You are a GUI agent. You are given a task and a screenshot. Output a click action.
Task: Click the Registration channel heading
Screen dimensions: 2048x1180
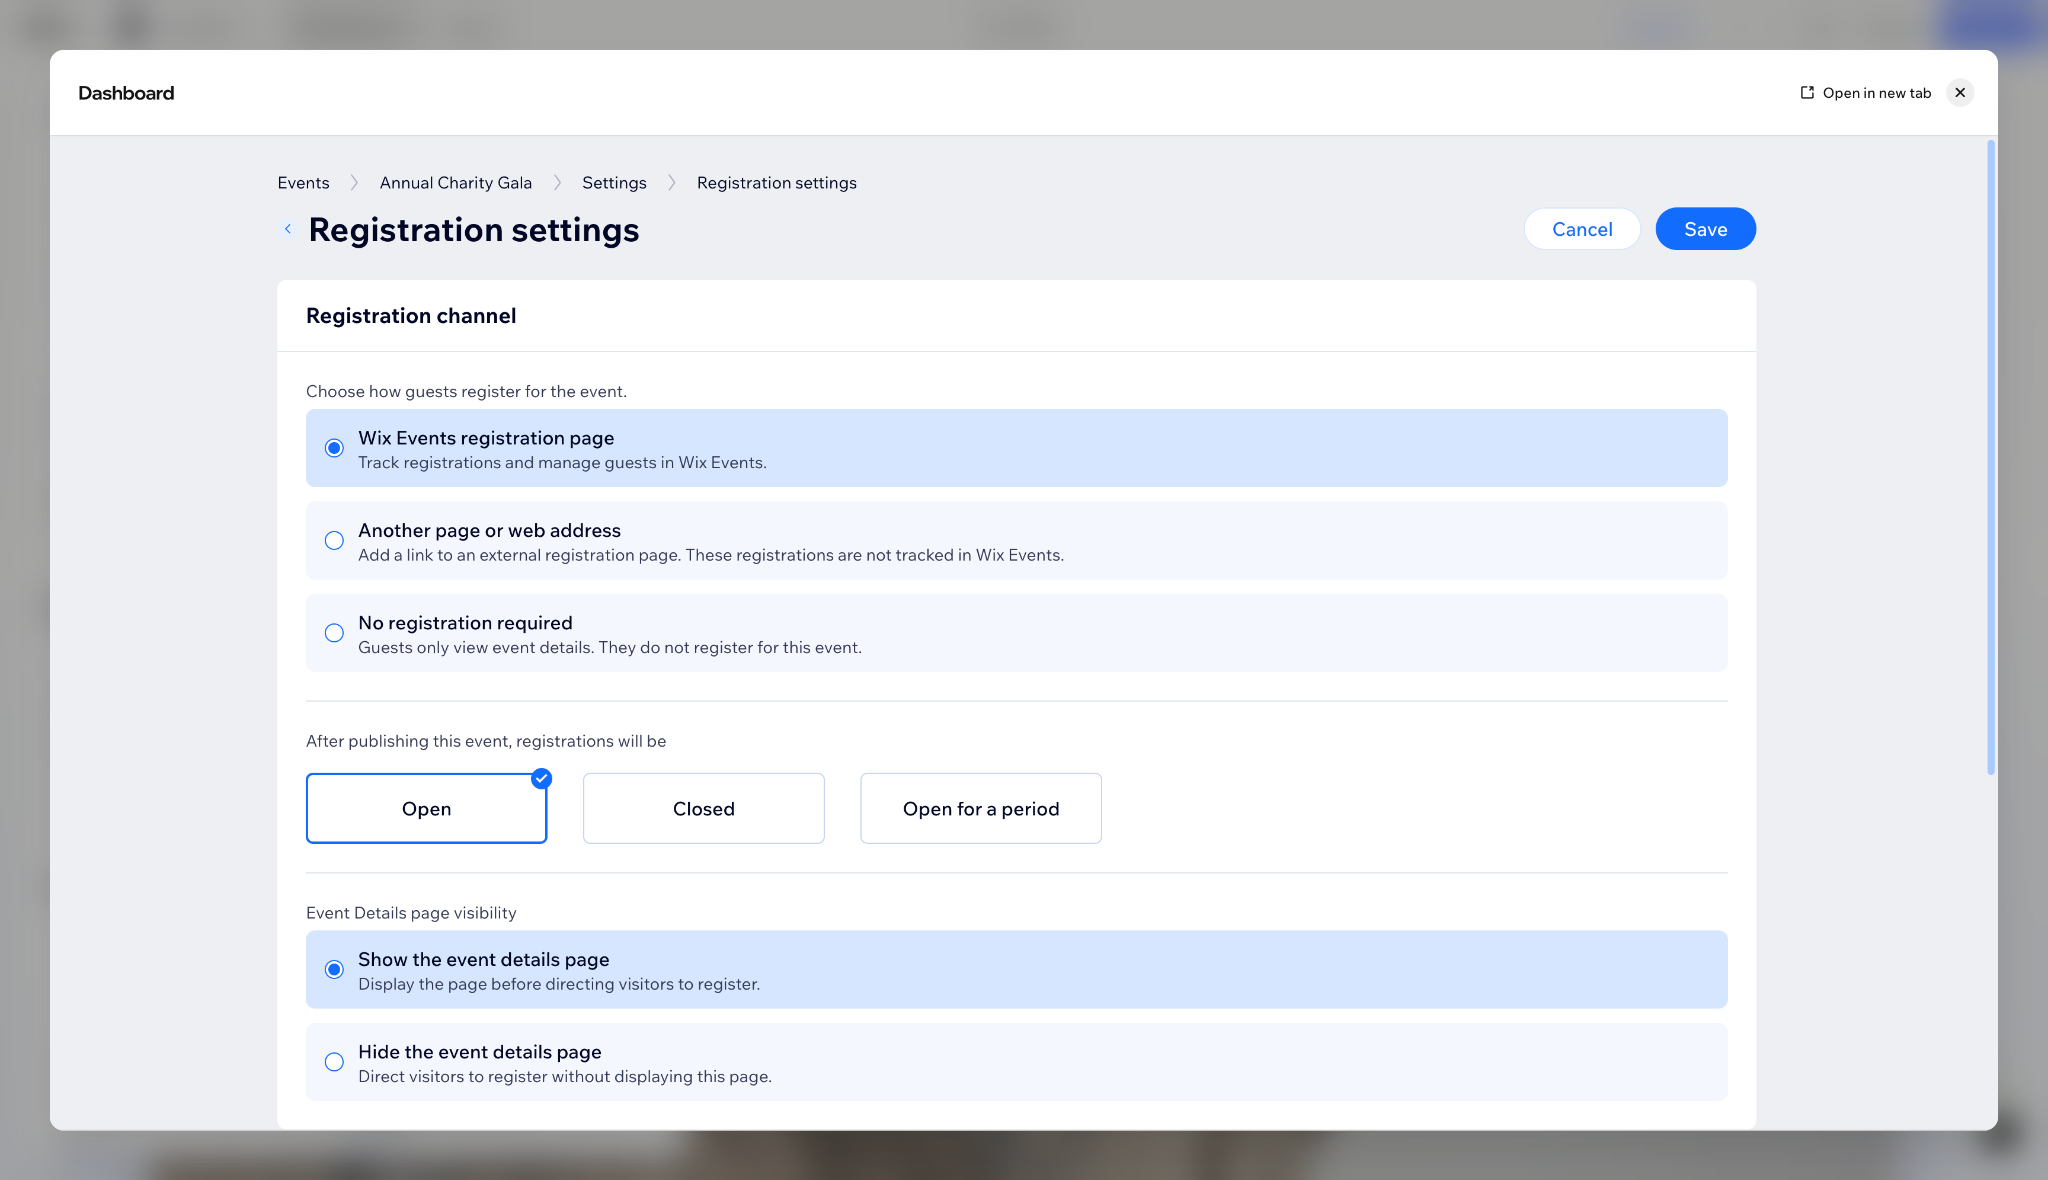click(x=411, y=316)
